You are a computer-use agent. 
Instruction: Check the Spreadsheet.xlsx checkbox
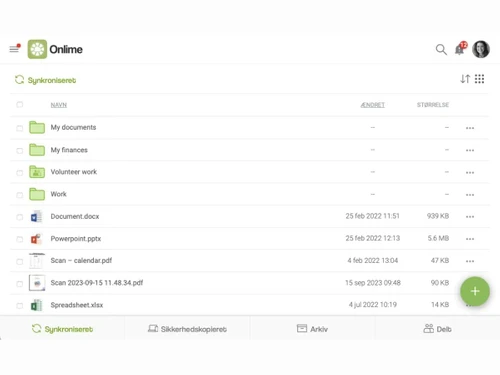pyautogui.click(x=20, y=306)
